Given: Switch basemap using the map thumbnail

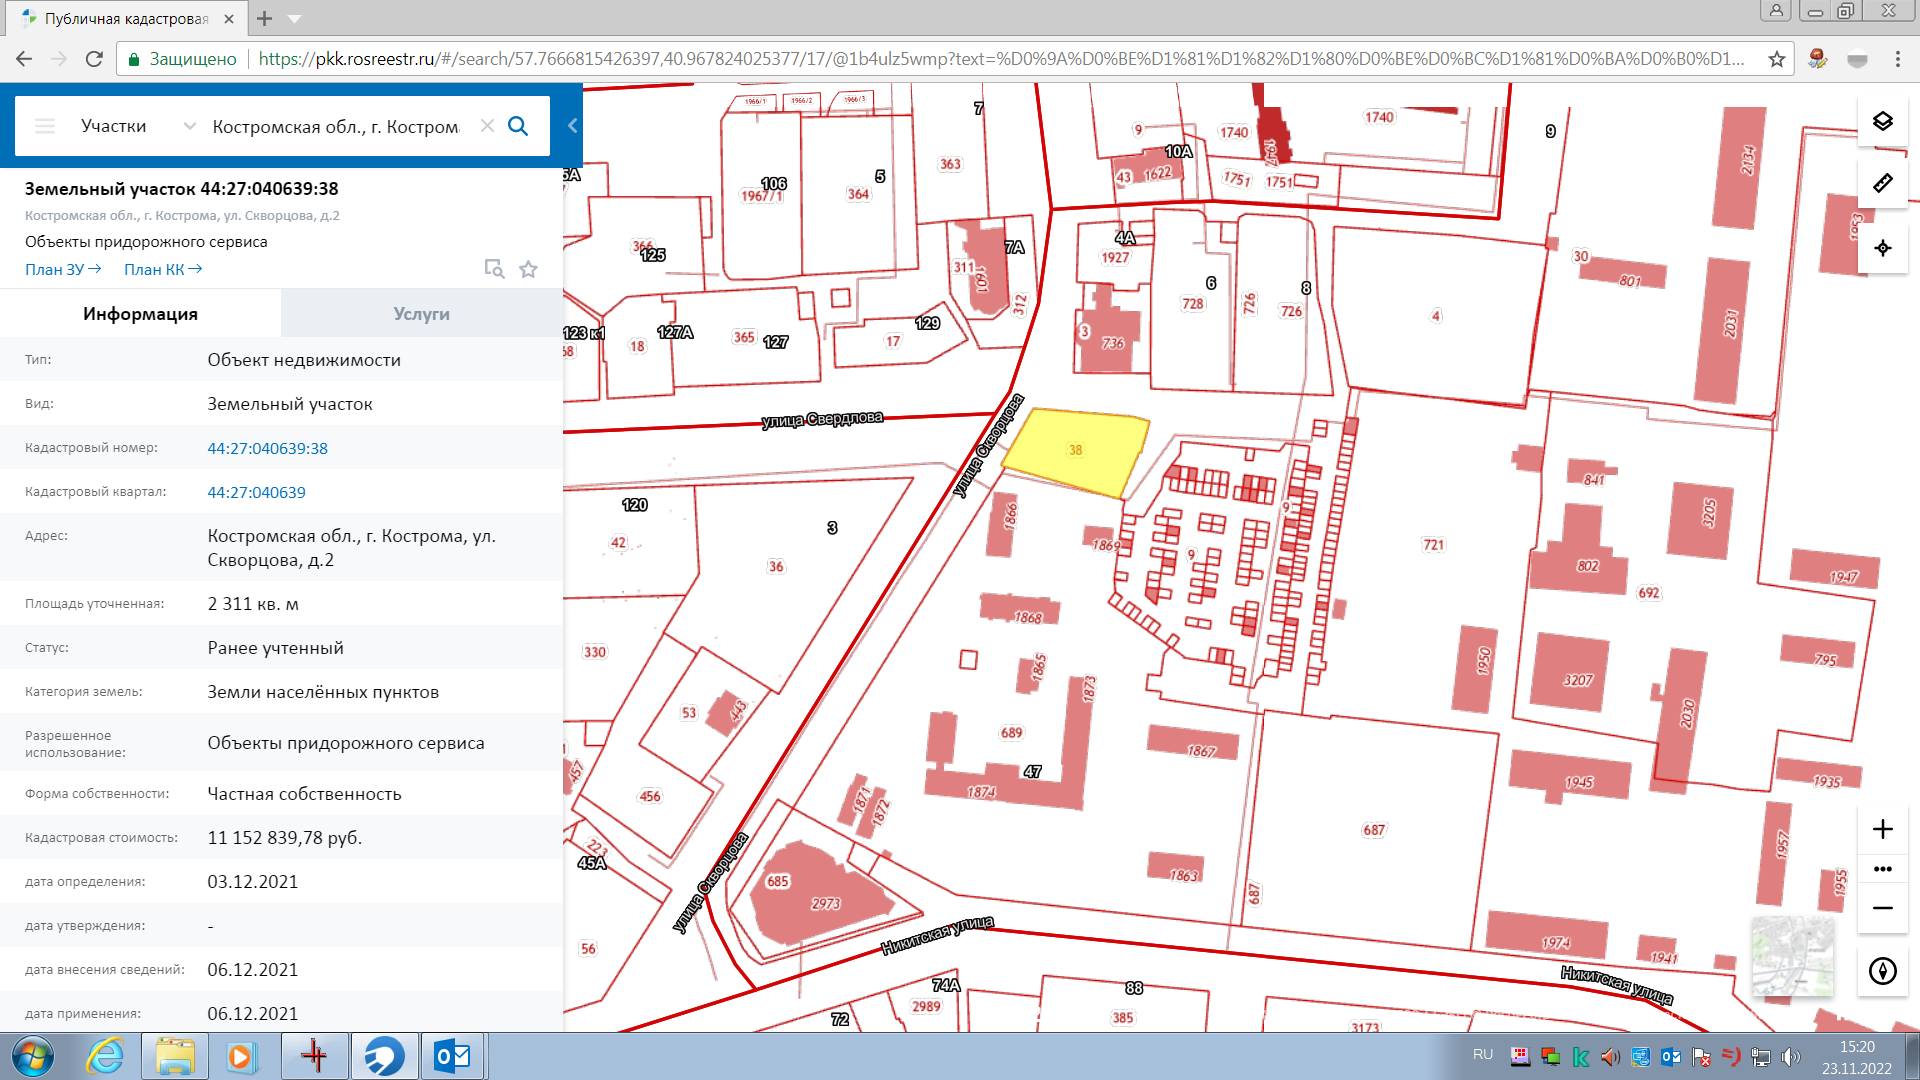Looking at the screenshot, I should coord(1793,956).
